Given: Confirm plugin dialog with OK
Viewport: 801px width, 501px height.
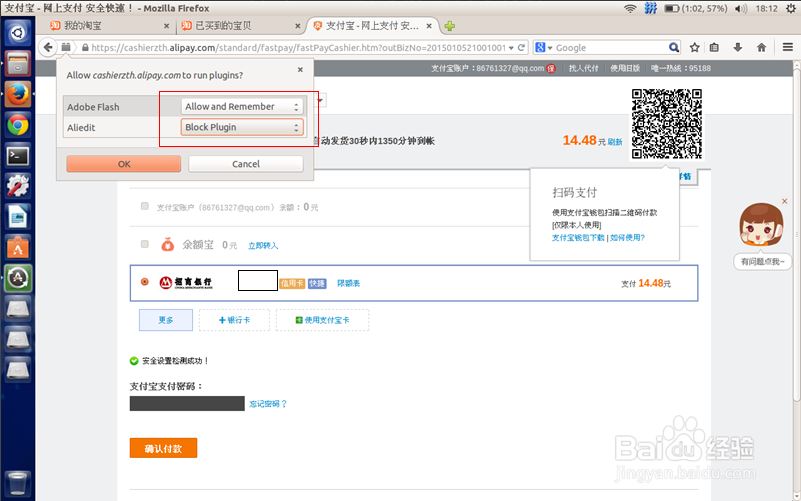Looking at the screenshot, I should click(124, 164).
